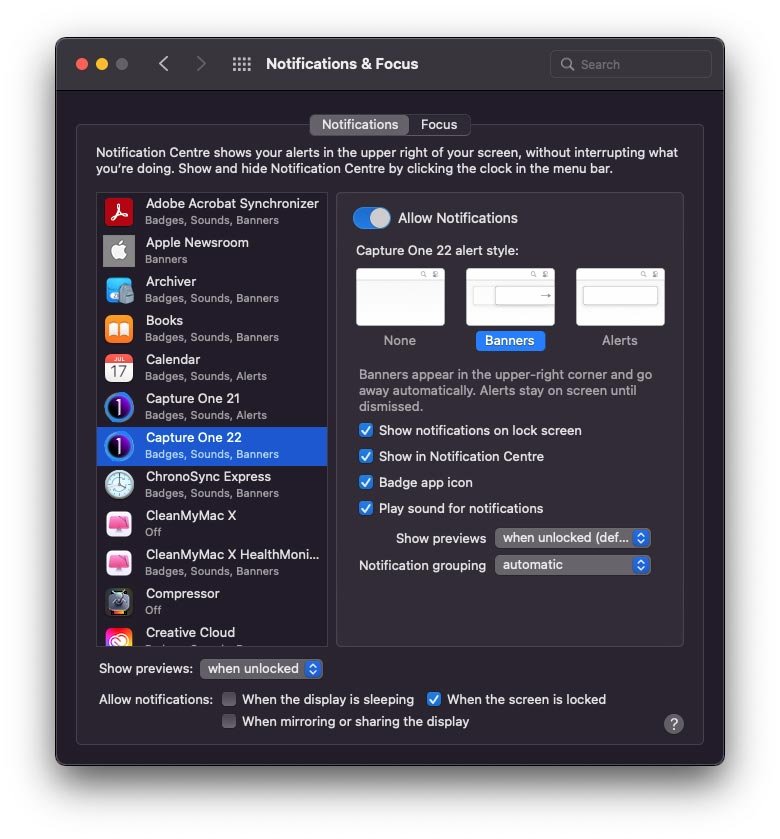Image resolution: width=780 pixels, height=839 pixels.
Task: Select the Creative Cloud row
Action: tap(212, 635)
